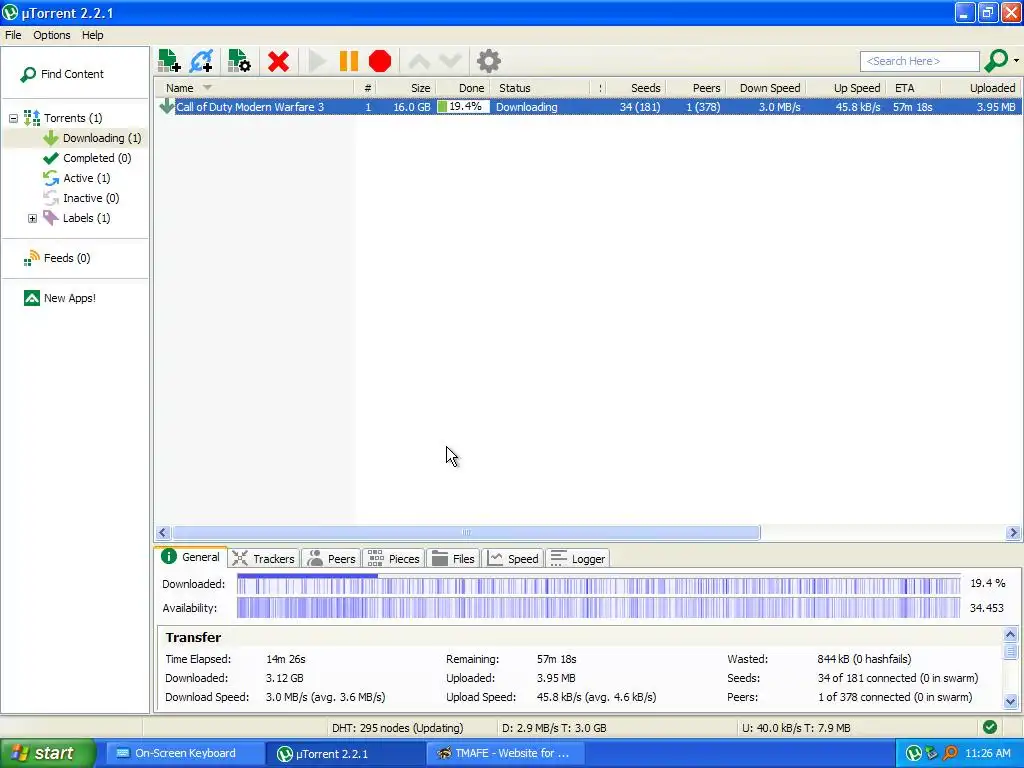Image resolution: width=1024 pixels, height=768 pixels.
Task: Click the D: 2.9 MB/s status bar entry
Action: coord(554,728)
